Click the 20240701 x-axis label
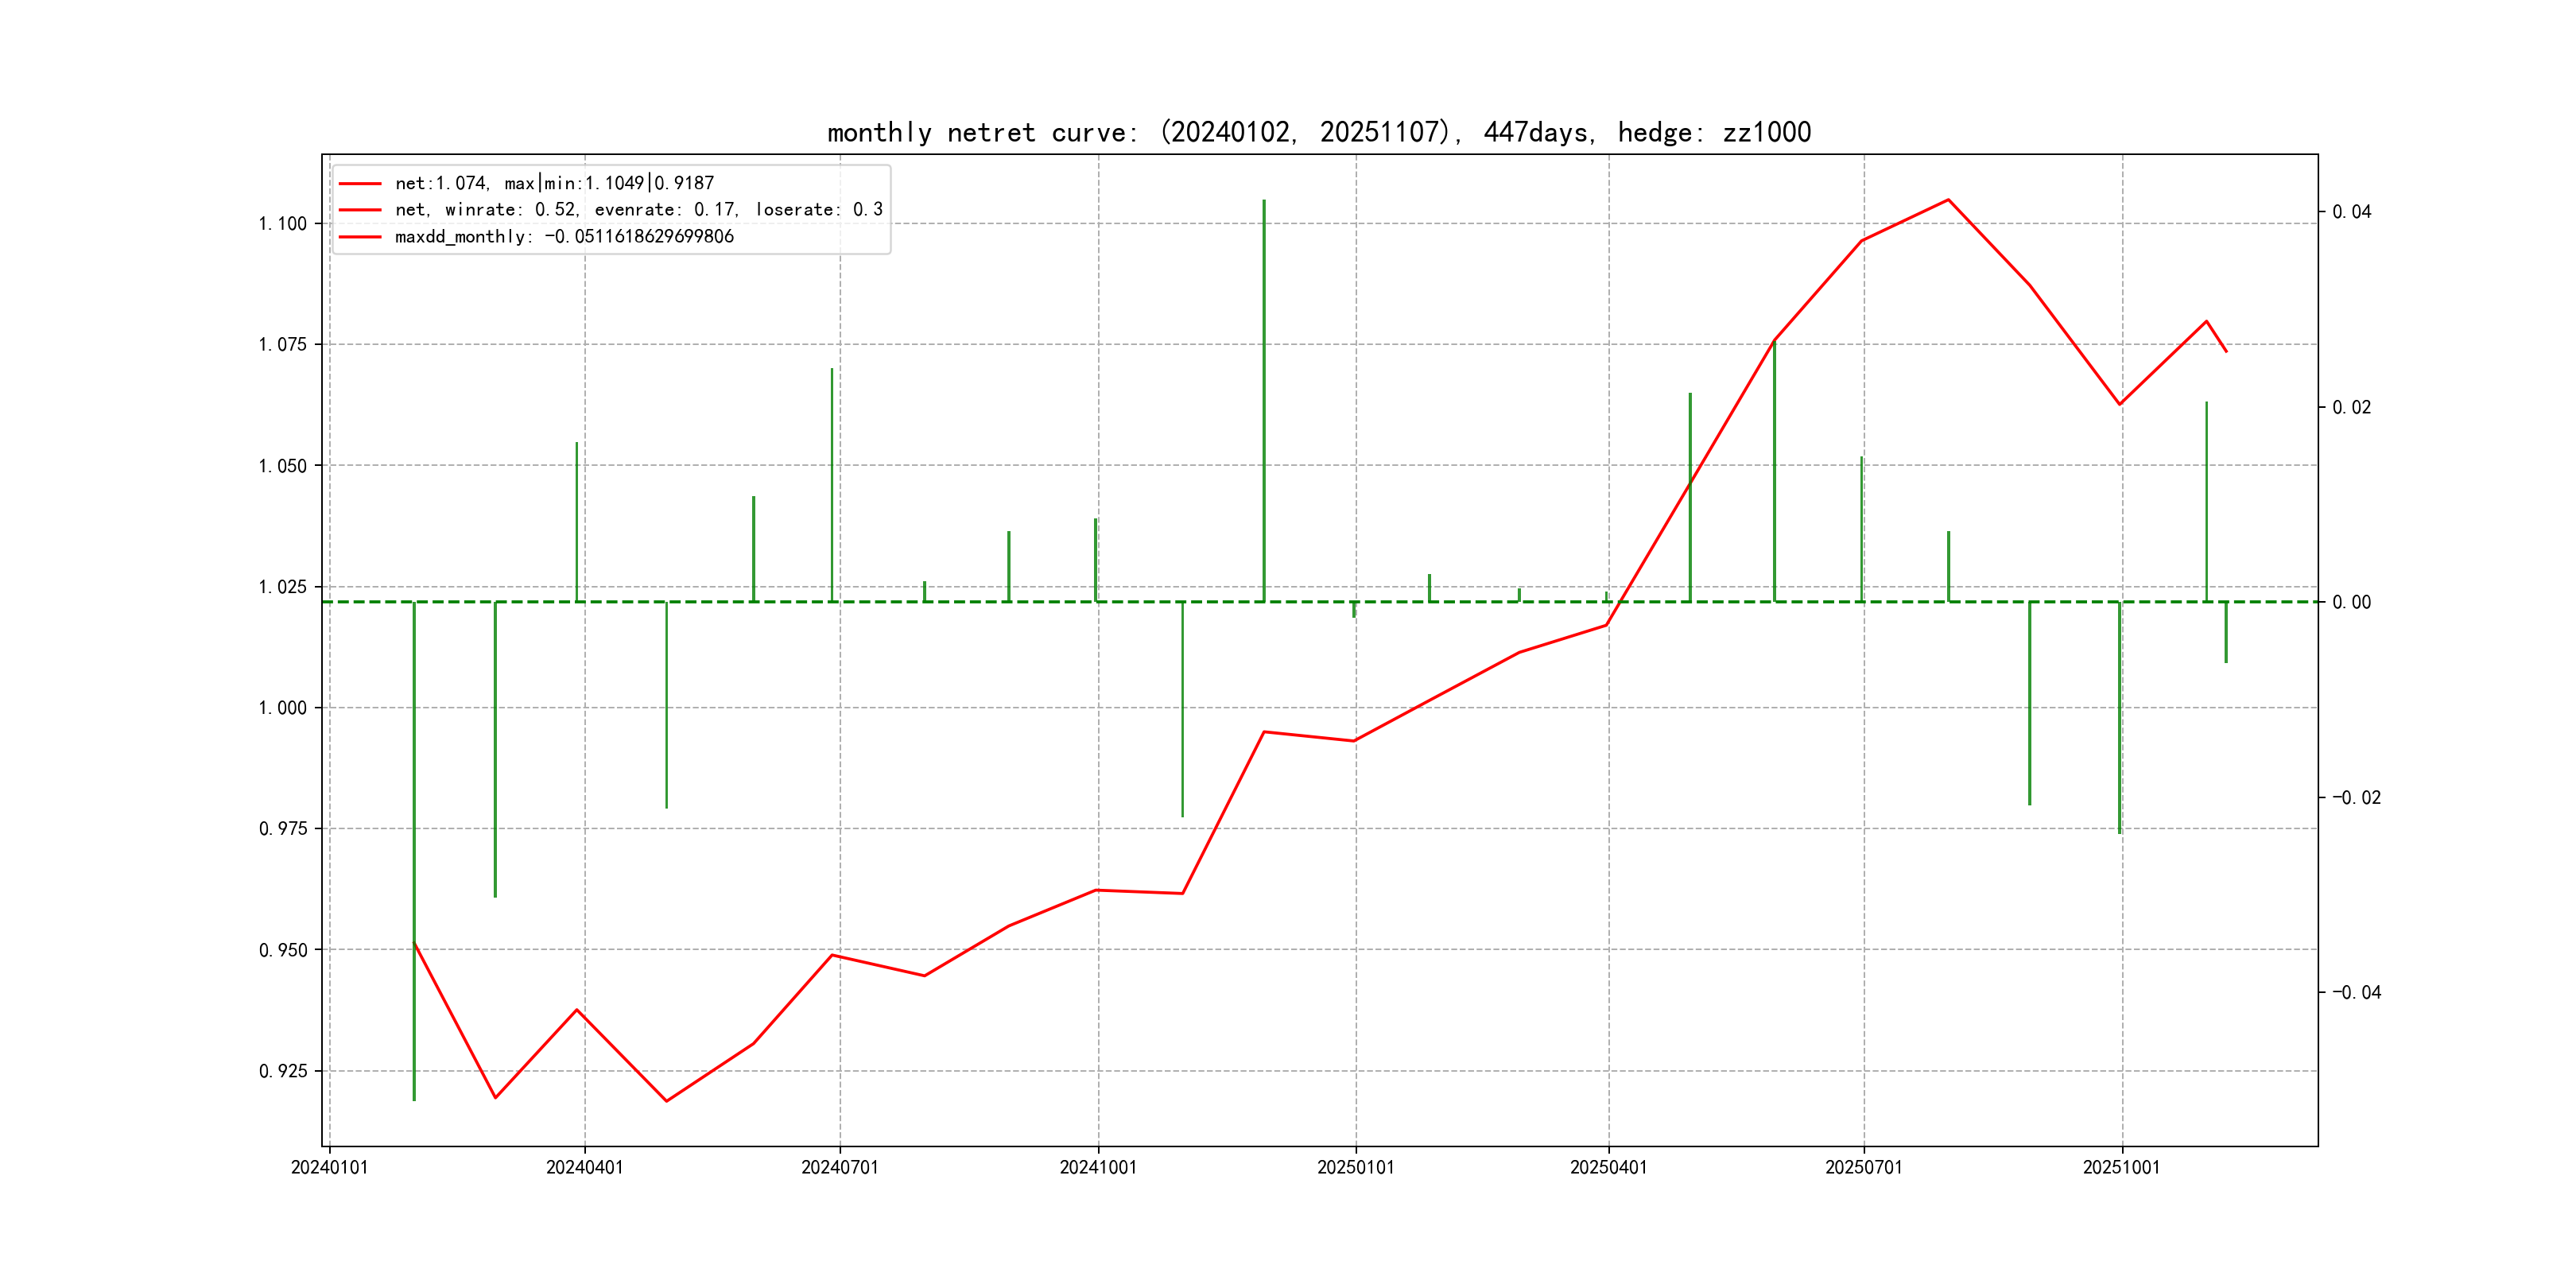The height and width of the screenshot is (1288, 2576). point(839,1168)
